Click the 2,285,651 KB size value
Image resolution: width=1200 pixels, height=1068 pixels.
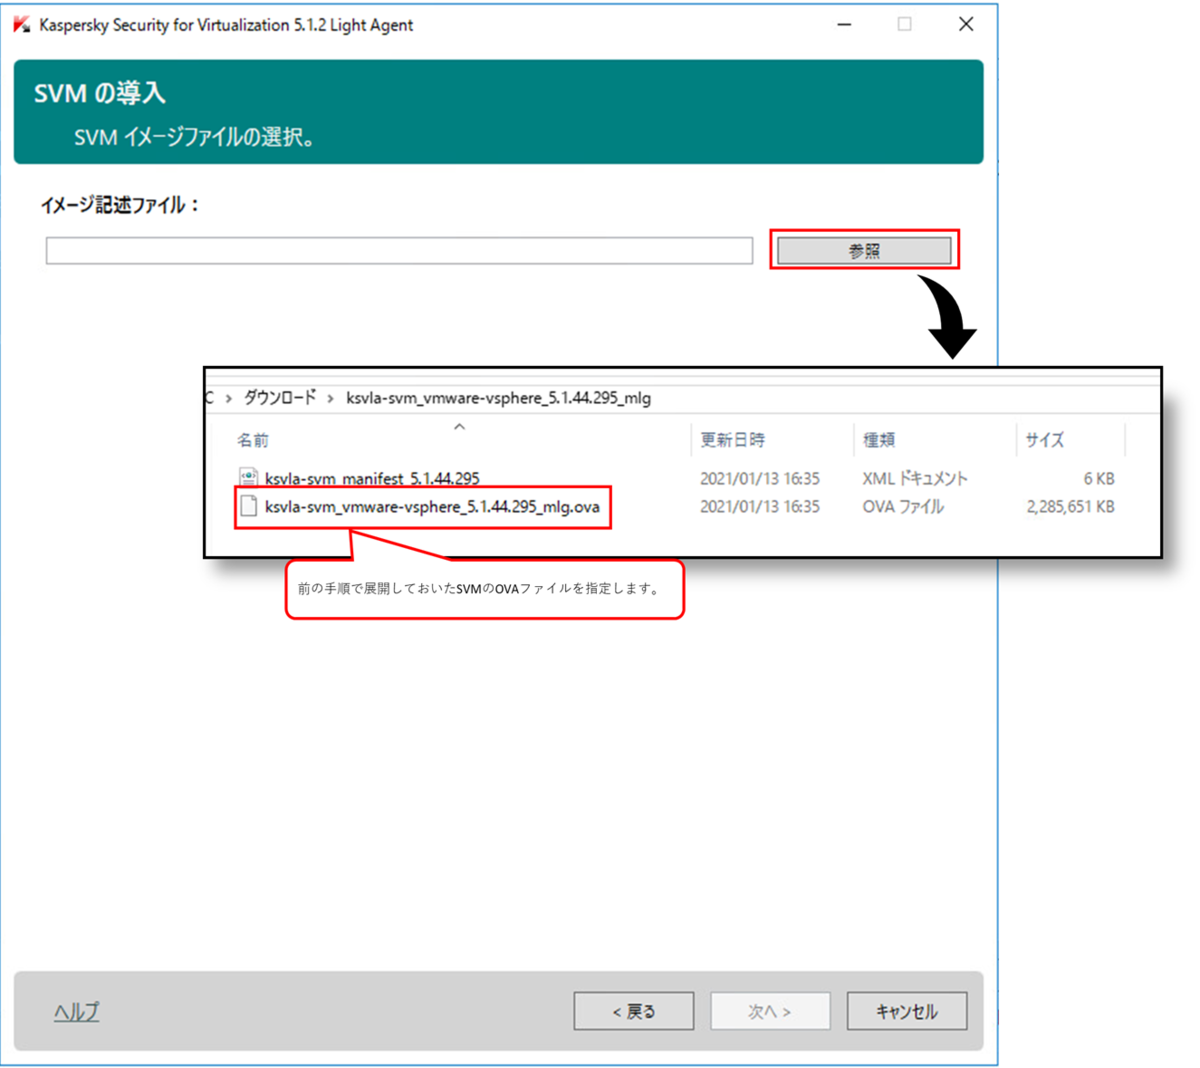(1070, 507)
